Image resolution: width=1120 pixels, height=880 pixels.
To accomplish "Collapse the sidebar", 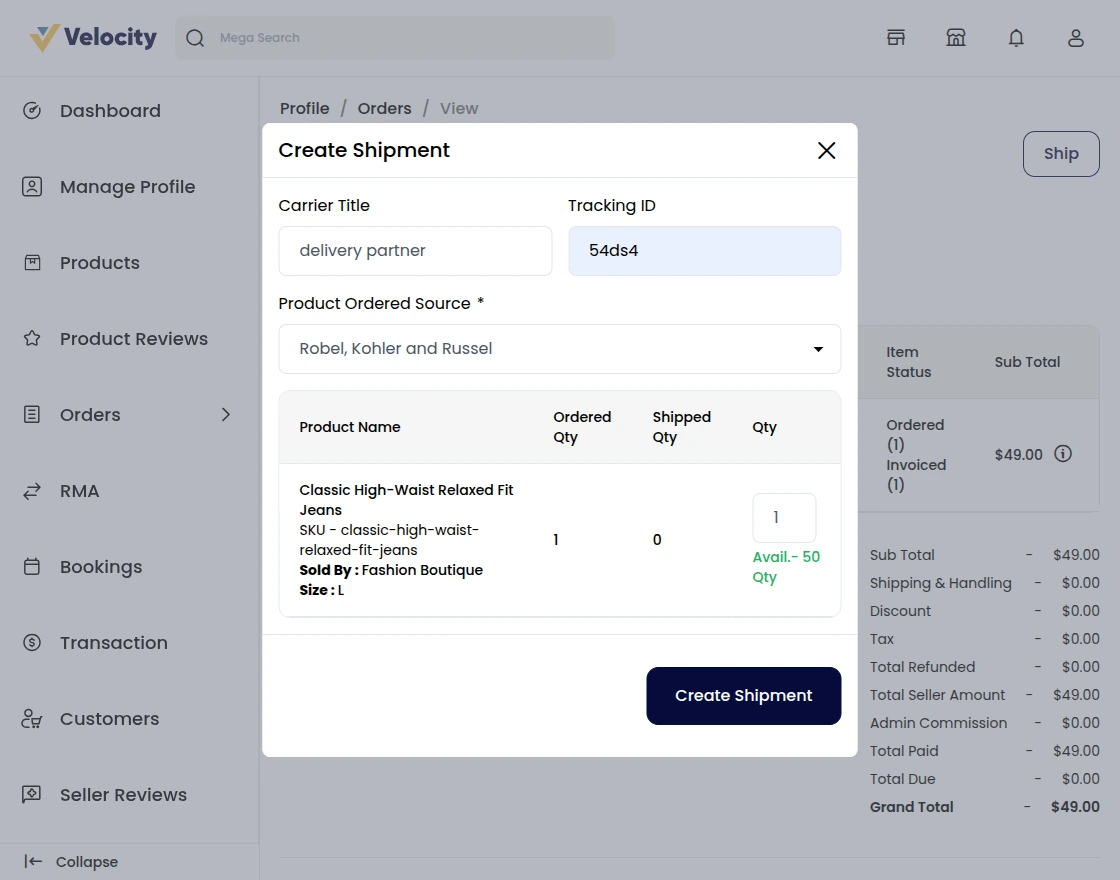I will [72, 862].
